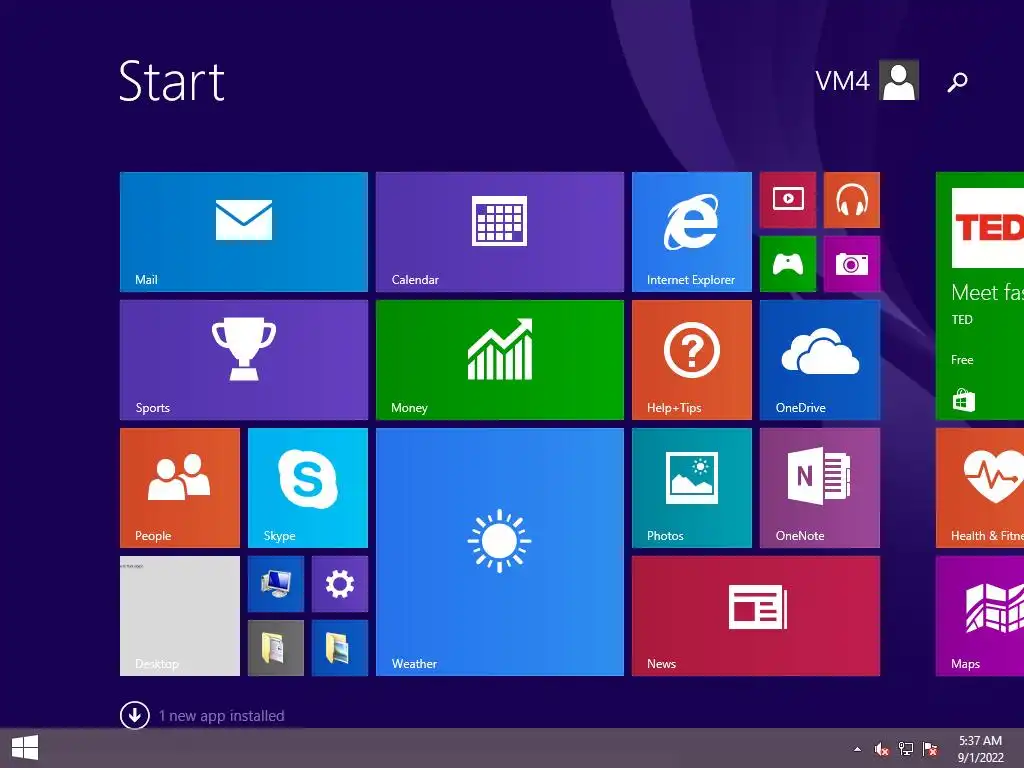
Task: Open the Documents folder tile
Action: pyautogui.click(x=276, y=648)
